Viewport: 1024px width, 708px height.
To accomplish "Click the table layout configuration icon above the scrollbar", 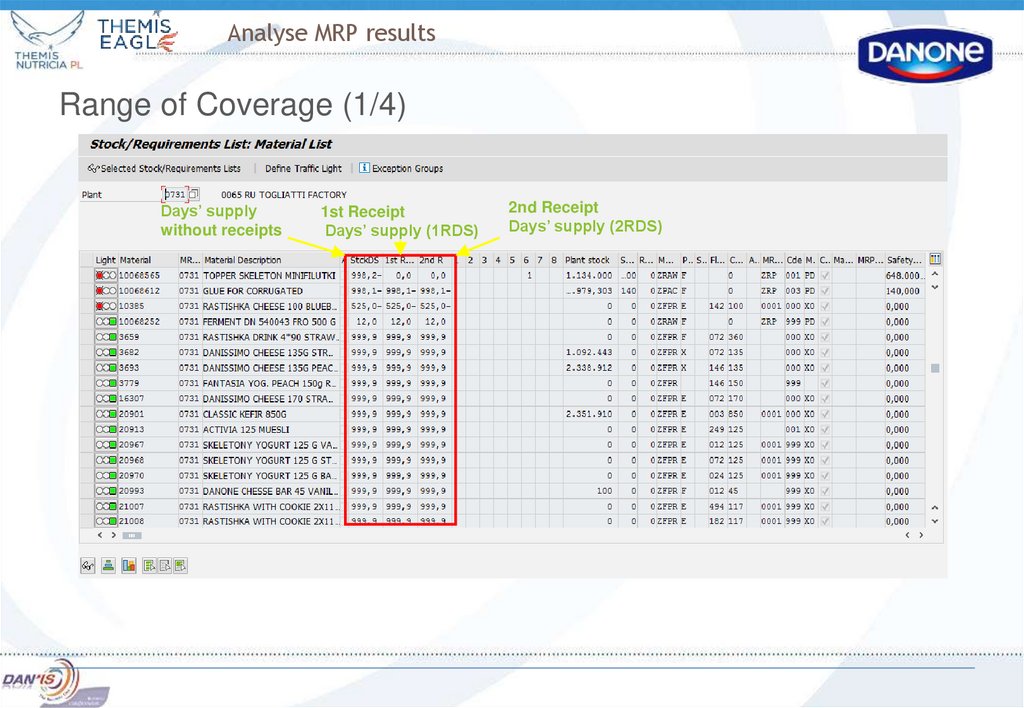I will (x=934, y=260).
